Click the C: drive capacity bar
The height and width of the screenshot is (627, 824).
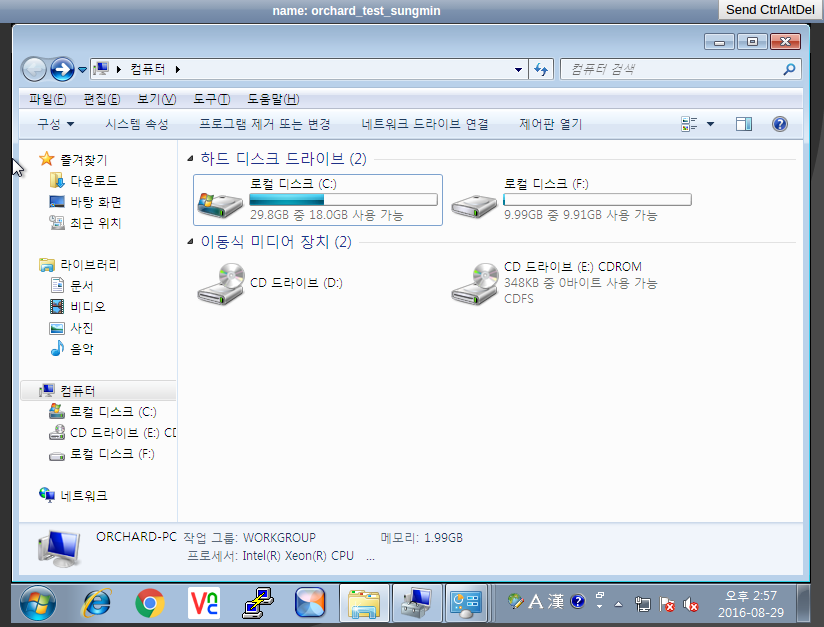pos(343,199)
